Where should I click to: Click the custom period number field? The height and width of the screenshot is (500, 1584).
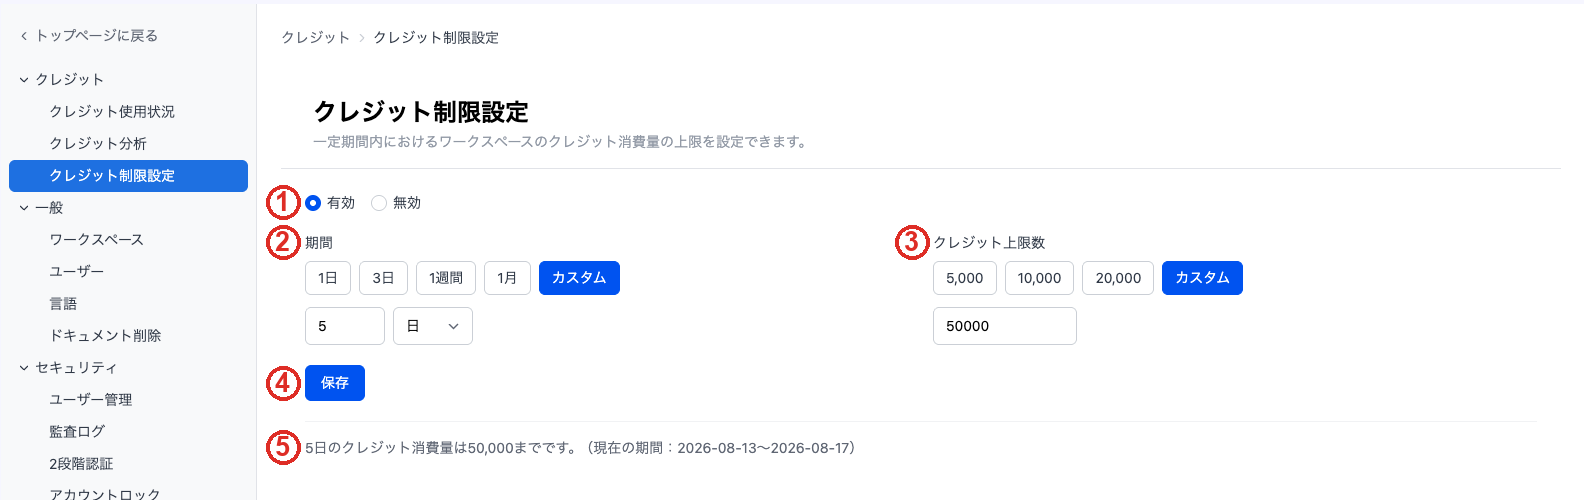(345, 326)
